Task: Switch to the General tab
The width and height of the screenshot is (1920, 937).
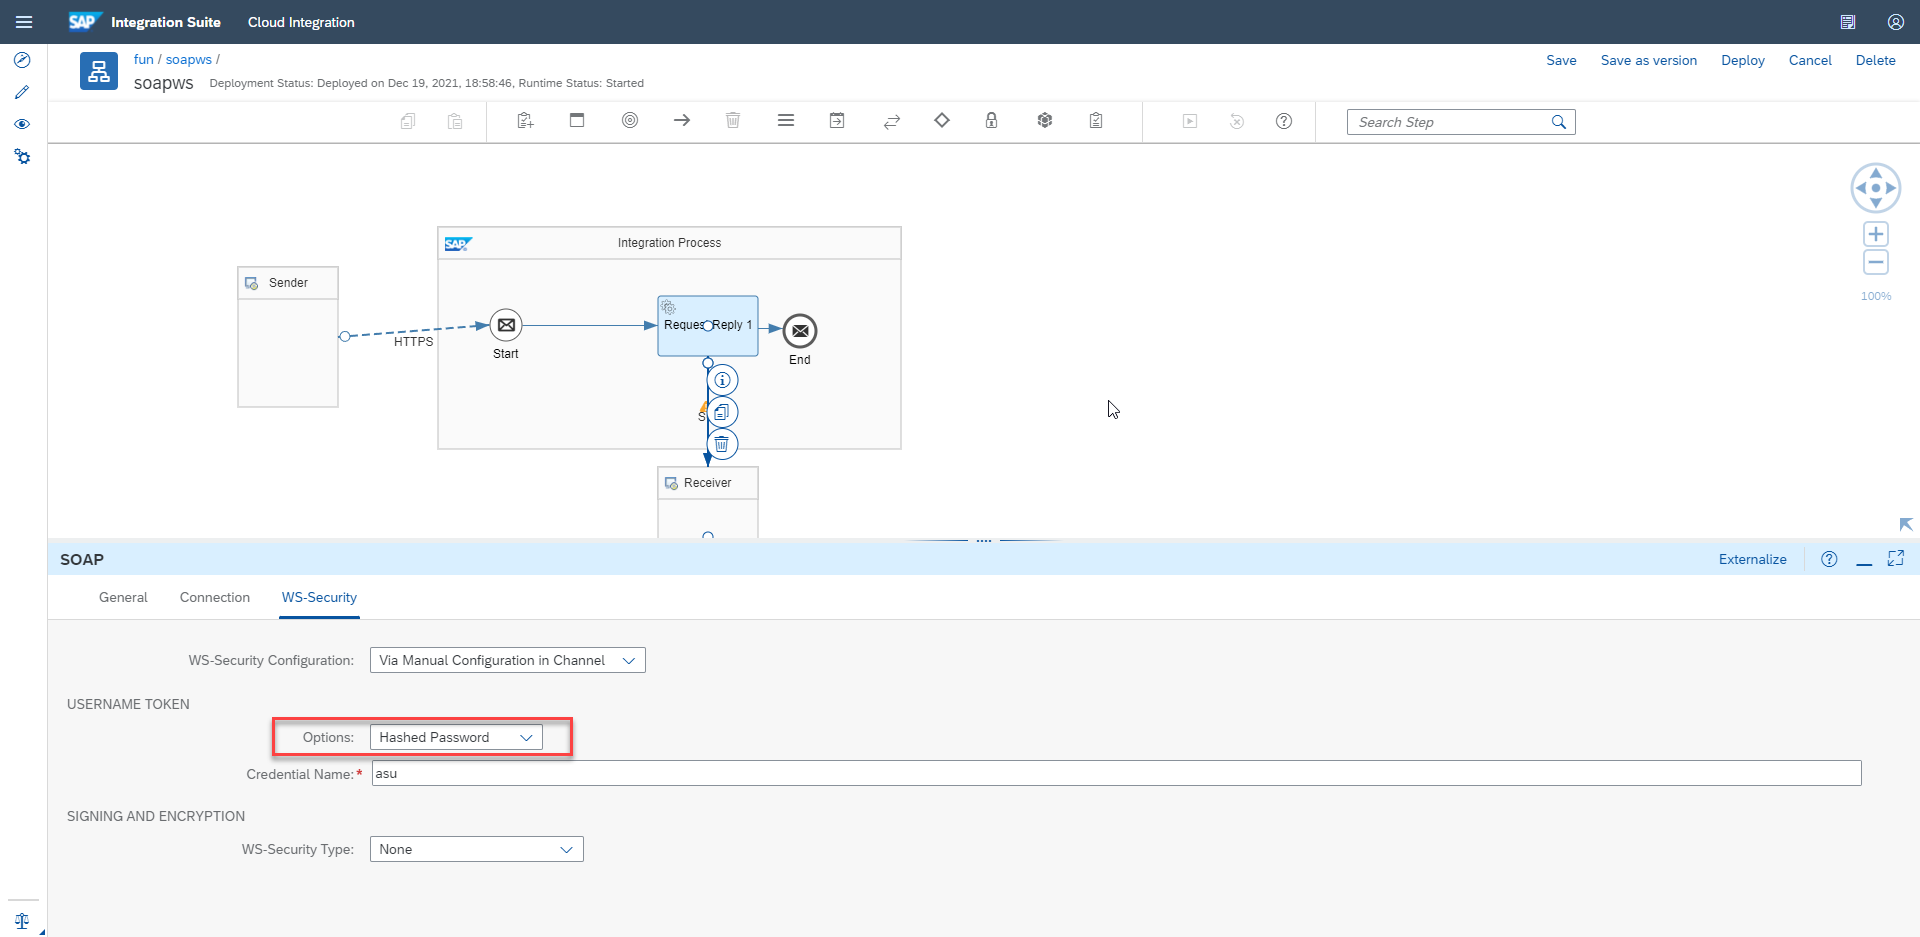Action: pyautogui.click(x=123, y=597)
